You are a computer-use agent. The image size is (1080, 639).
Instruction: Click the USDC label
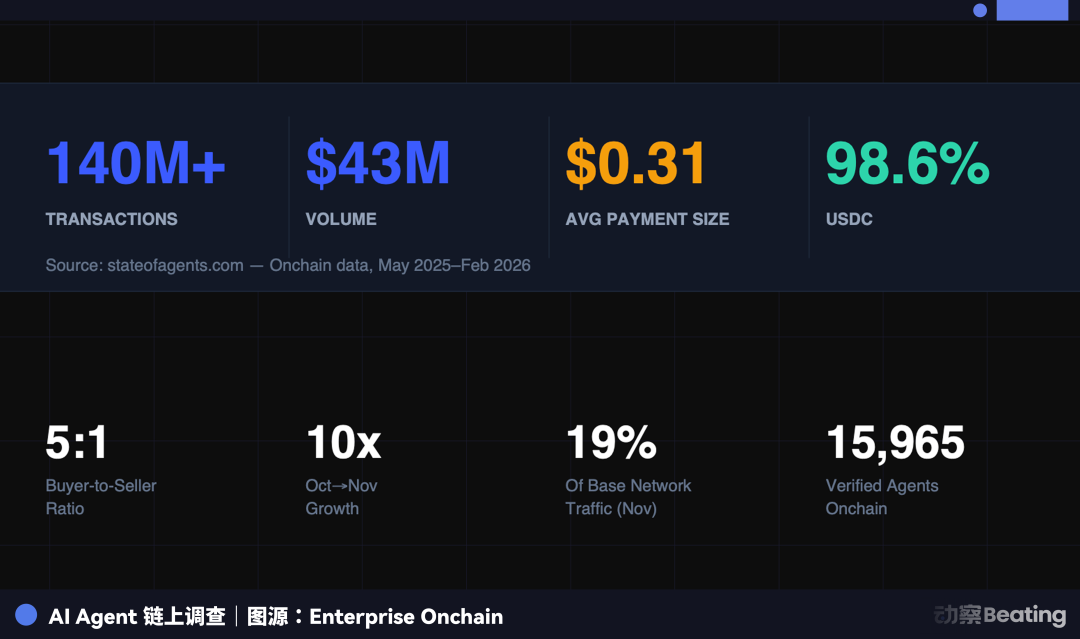[849, 219]
